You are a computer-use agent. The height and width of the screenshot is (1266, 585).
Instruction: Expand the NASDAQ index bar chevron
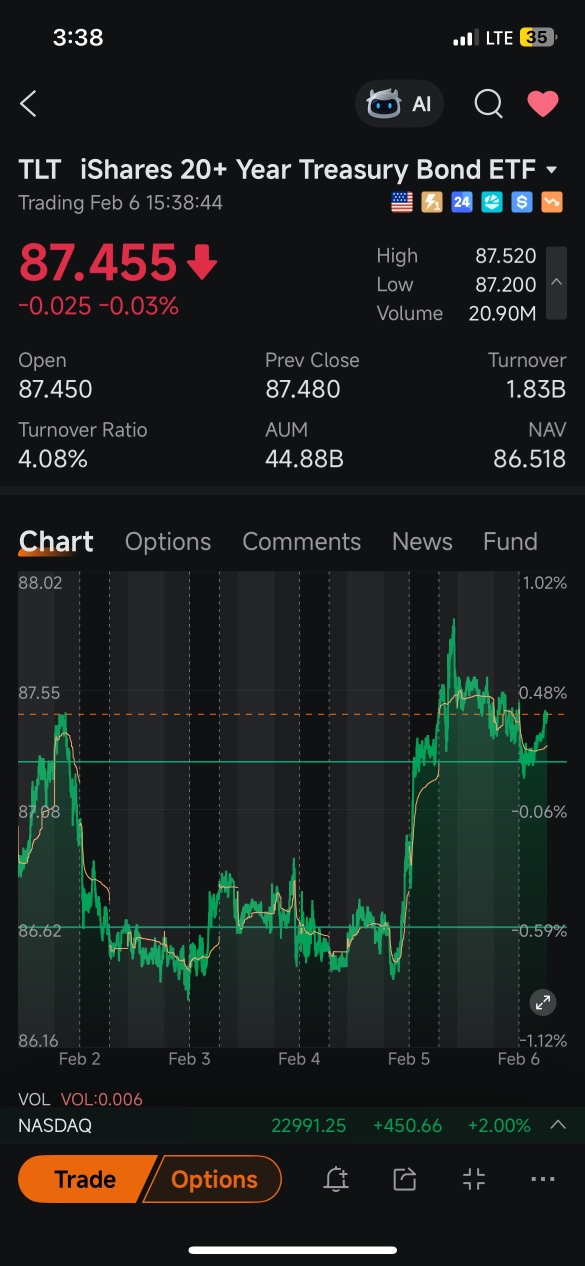557,1125
